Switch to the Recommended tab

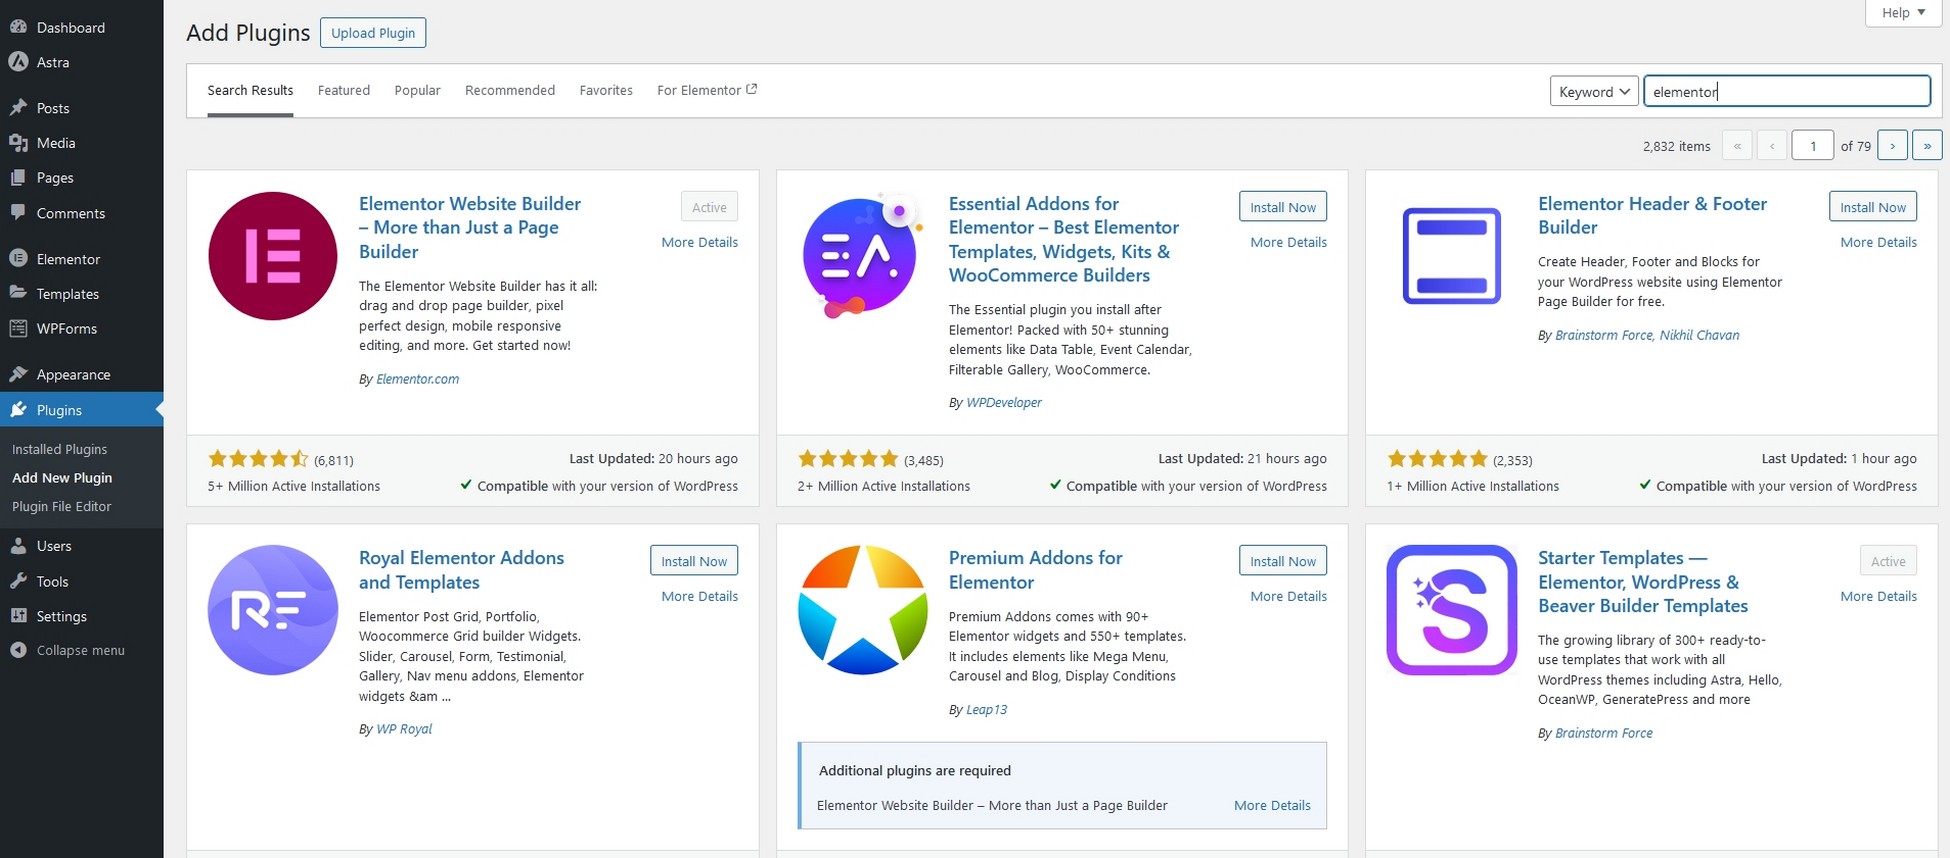pyautogui.click(x=510, y=90)
